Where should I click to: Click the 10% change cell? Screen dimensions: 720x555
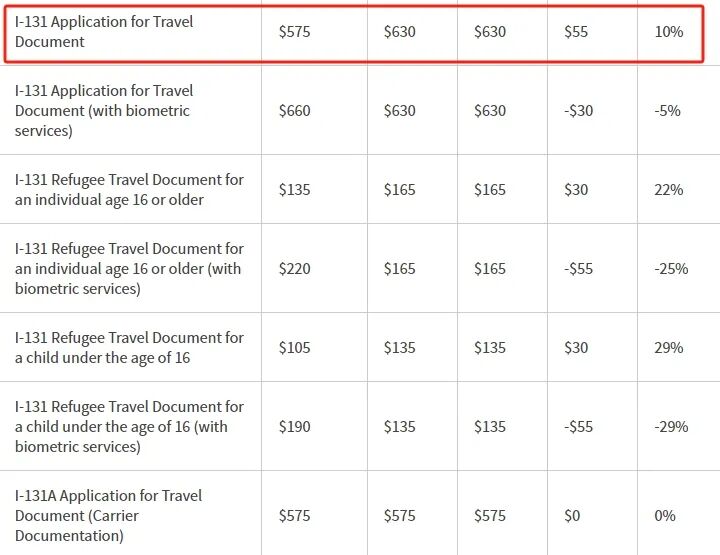click(x=669, y=32)
